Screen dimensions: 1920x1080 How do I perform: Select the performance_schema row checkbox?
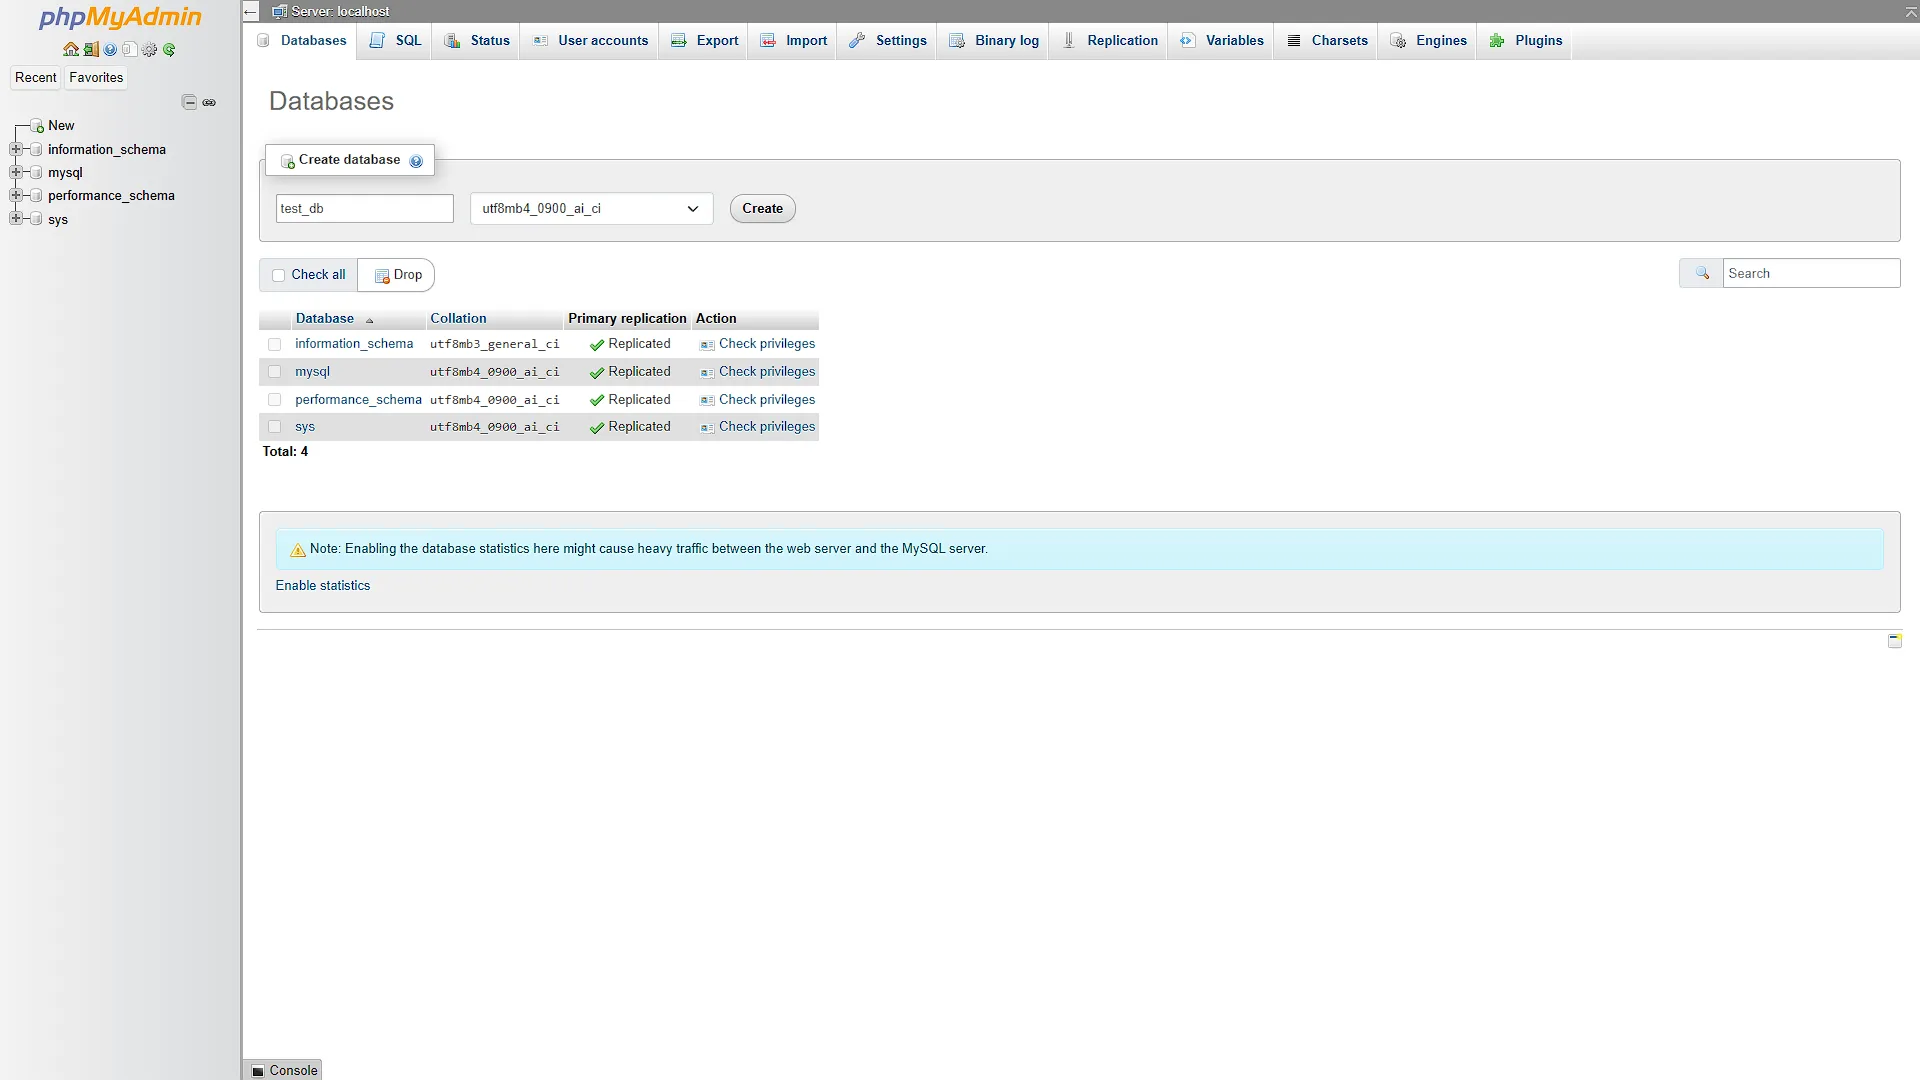(x=274, y=400)
